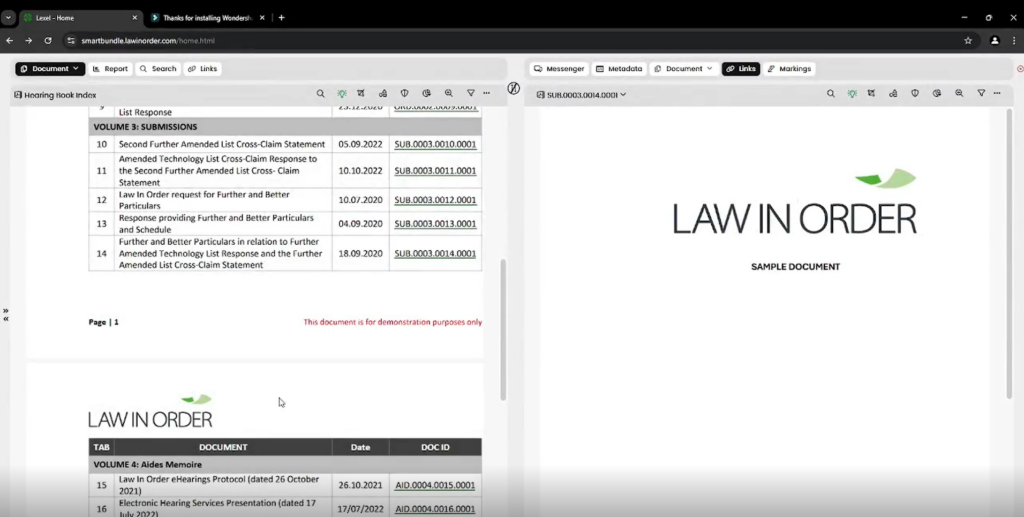Click the pie chart icon in left pane toolbar
Viewport: 1024px width, 517px height.
[x=426, y=94]
